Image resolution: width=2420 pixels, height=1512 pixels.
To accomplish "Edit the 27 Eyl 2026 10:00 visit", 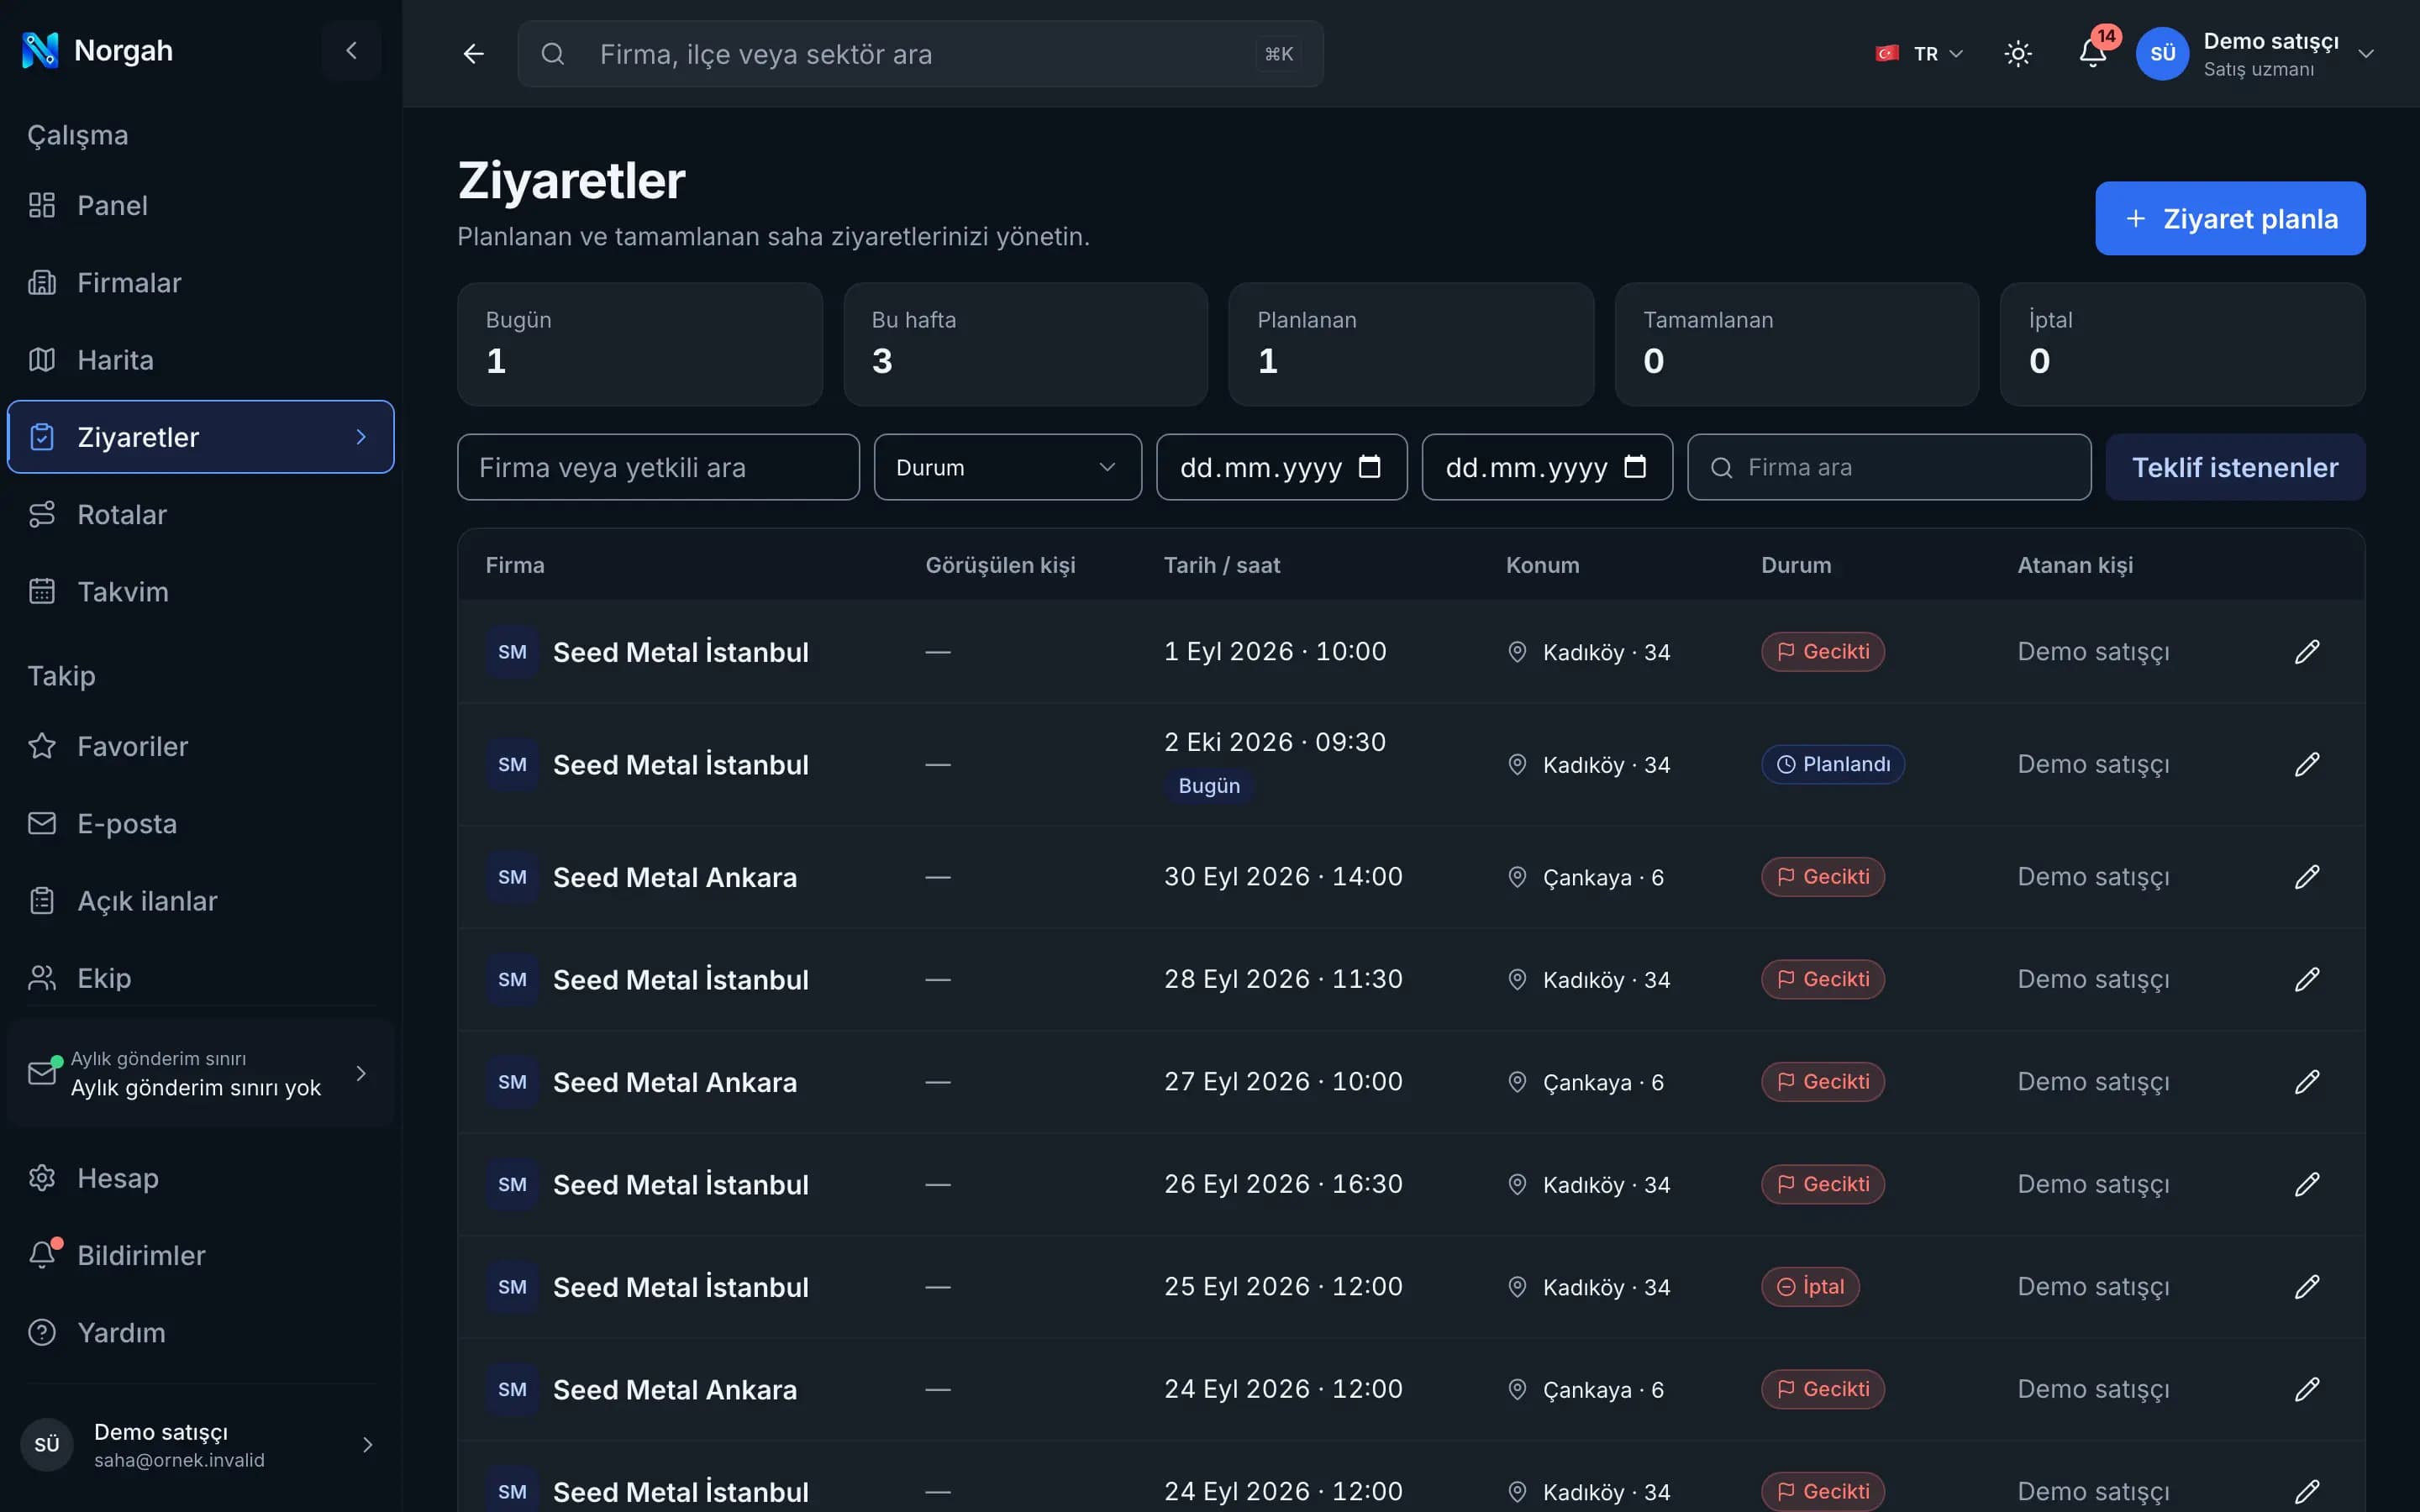I will pyautogui.click(x=2306, y=1082).
